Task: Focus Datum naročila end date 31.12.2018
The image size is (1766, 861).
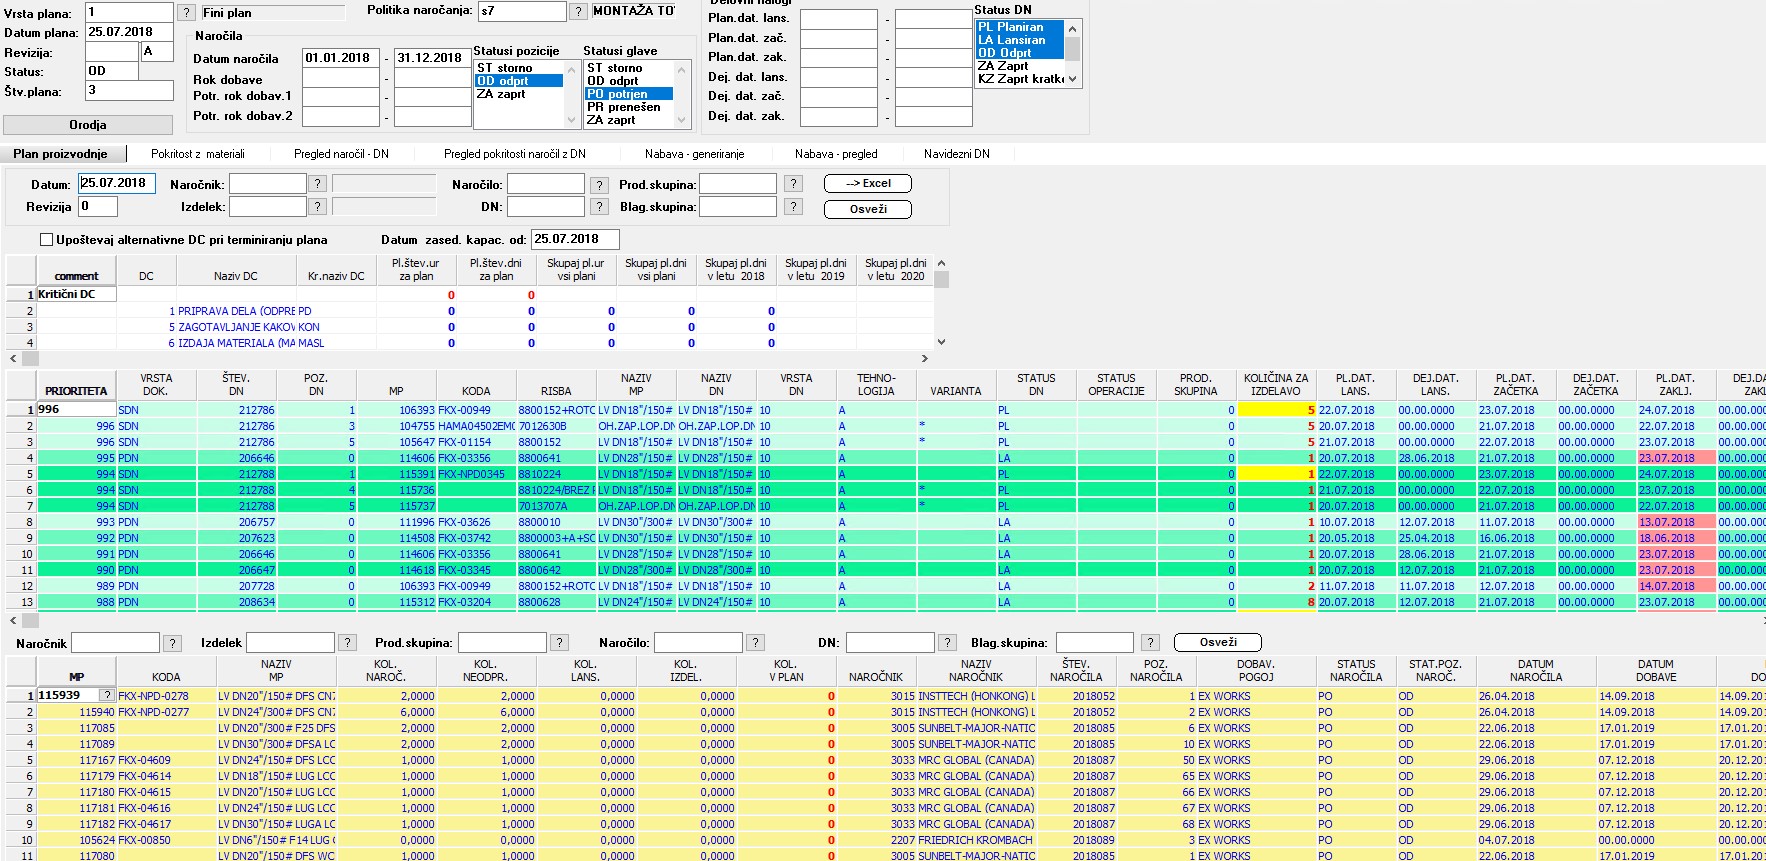Action: [433, 58]
